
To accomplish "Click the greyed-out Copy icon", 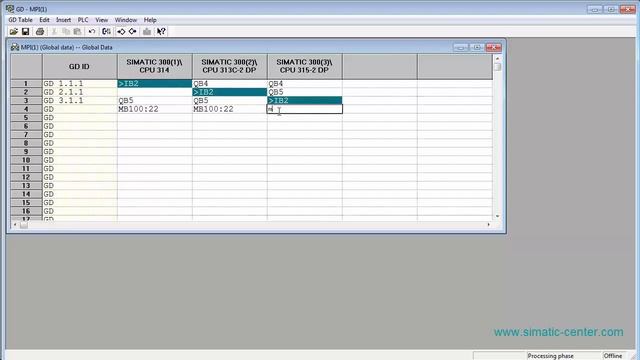I will 66,31.
